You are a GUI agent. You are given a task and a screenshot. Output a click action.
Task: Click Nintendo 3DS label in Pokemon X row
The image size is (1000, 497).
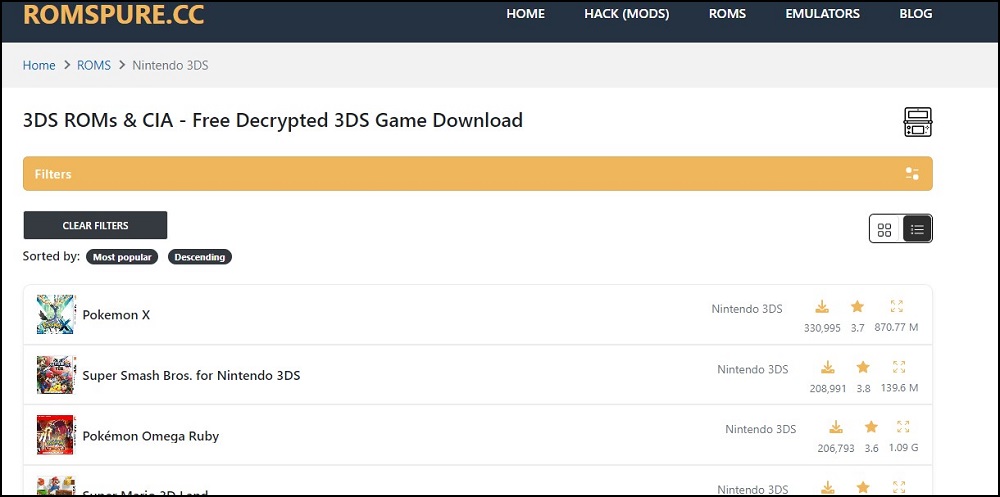click(x=747, y=309)
